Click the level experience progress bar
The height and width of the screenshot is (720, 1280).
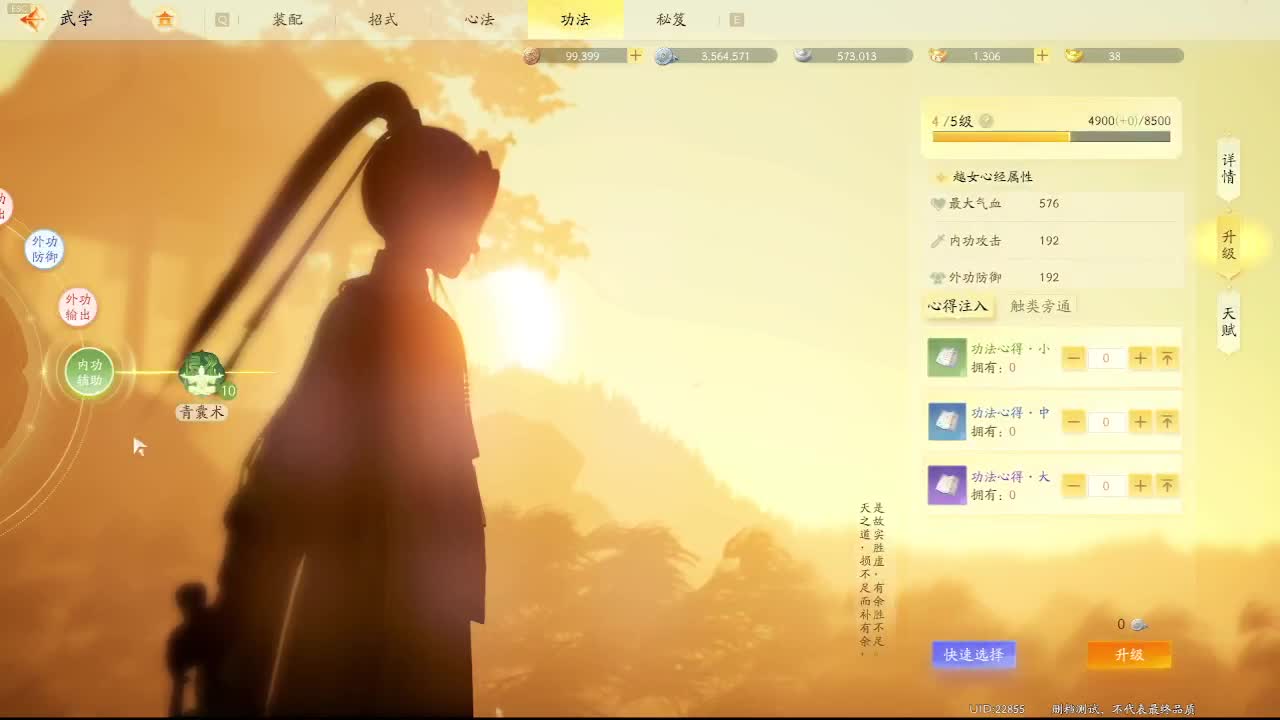coord(1051,137)
